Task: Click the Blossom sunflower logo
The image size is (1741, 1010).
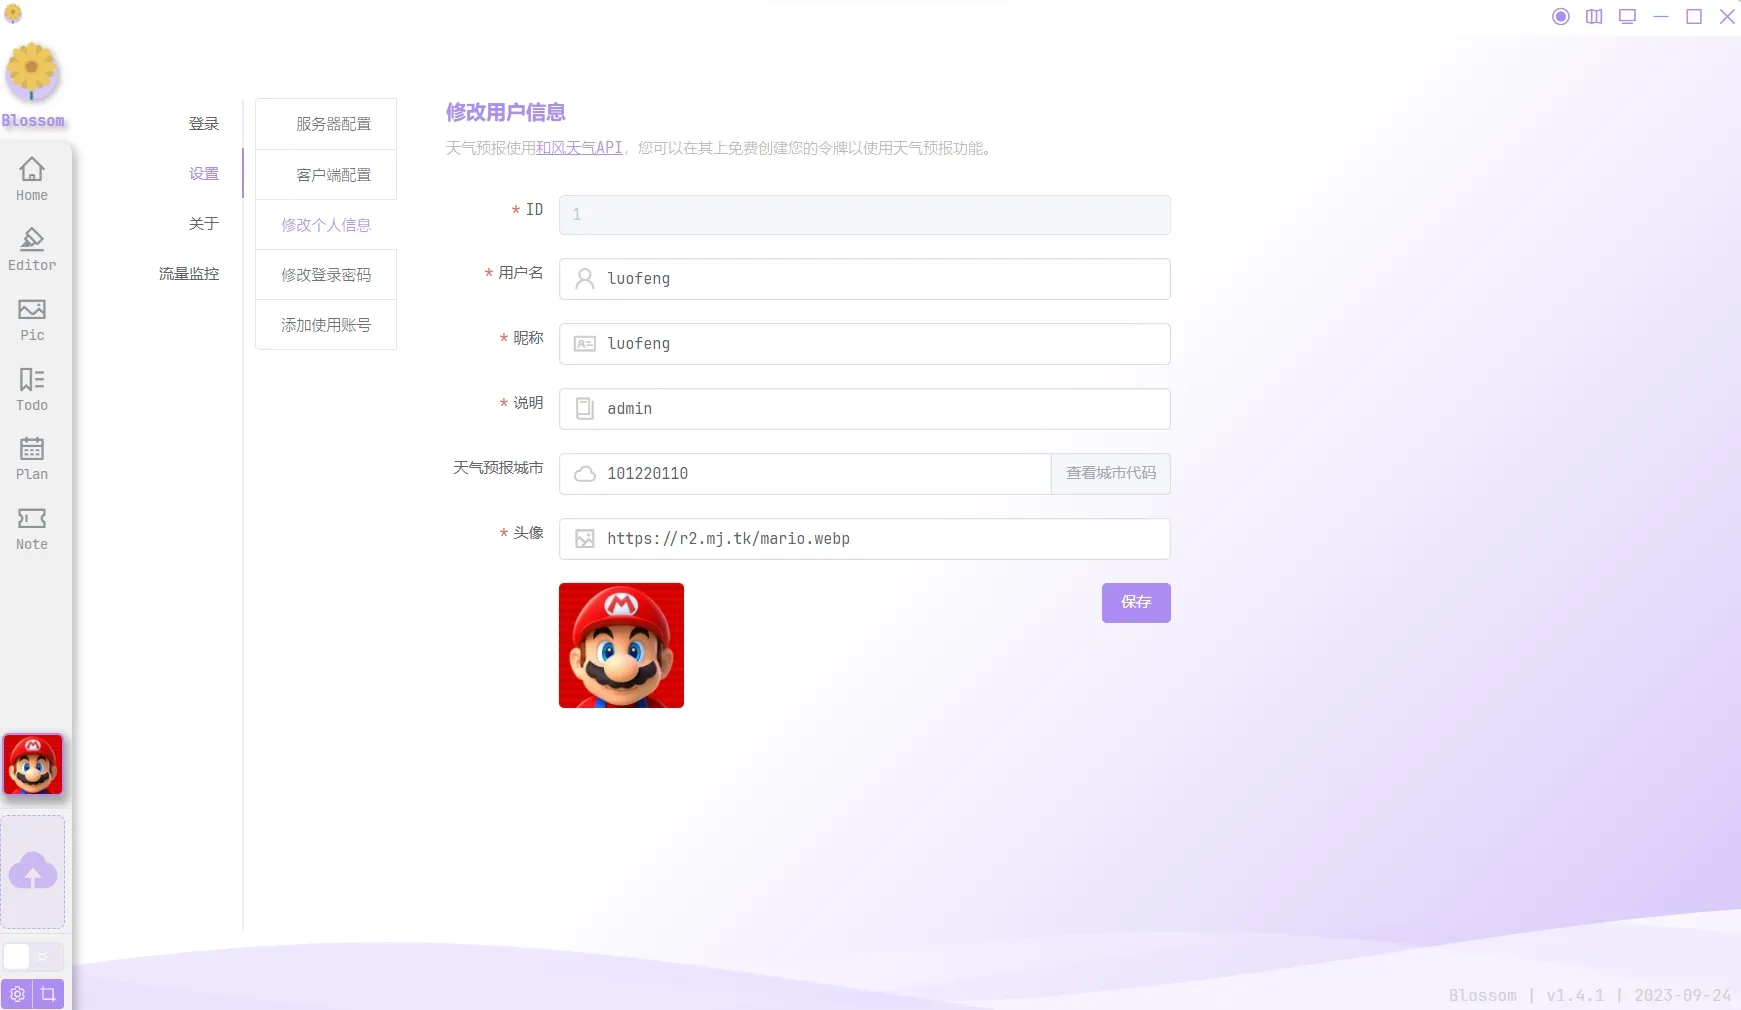Action: [32, 73]
